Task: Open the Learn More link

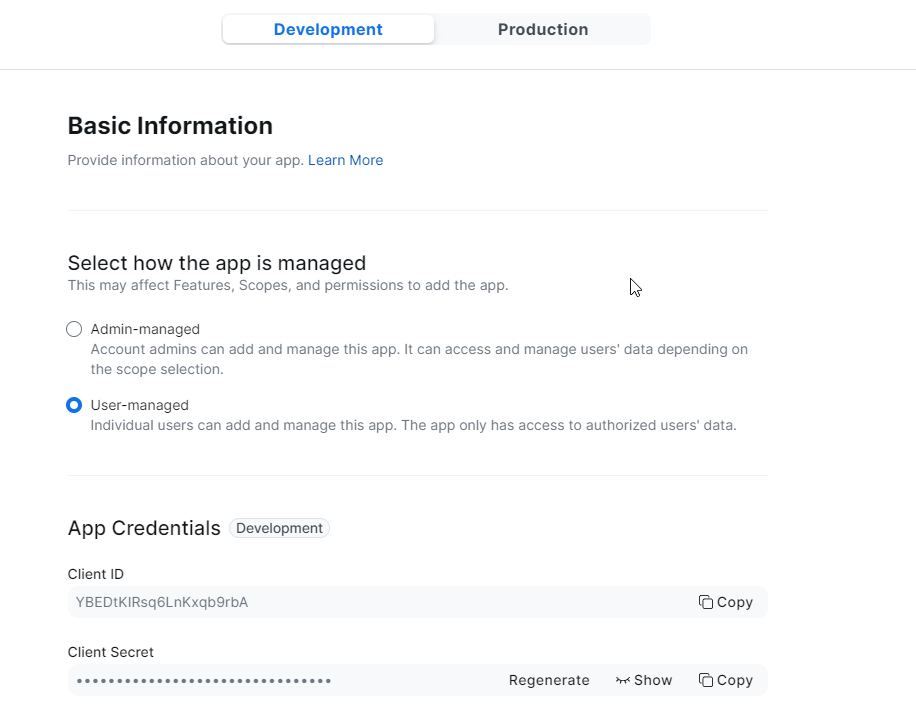Action: point(345,160)
